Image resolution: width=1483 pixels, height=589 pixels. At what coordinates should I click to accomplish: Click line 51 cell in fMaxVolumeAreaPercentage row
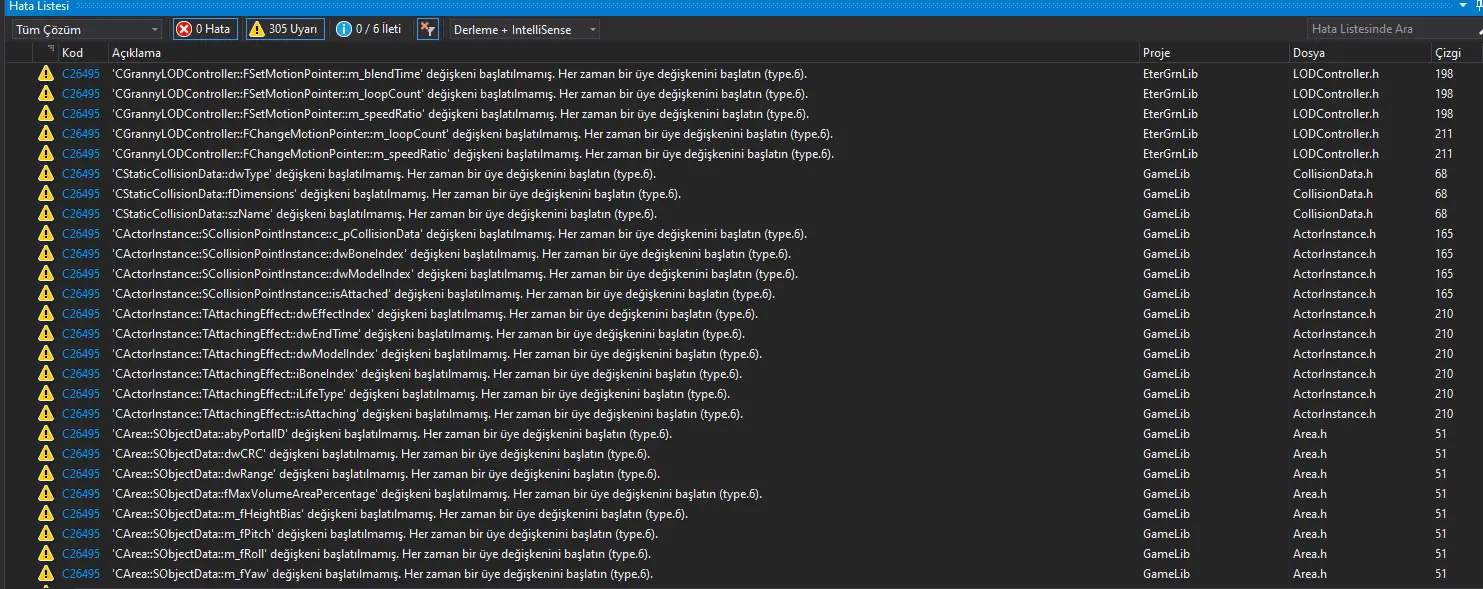tap(1441, 494)
